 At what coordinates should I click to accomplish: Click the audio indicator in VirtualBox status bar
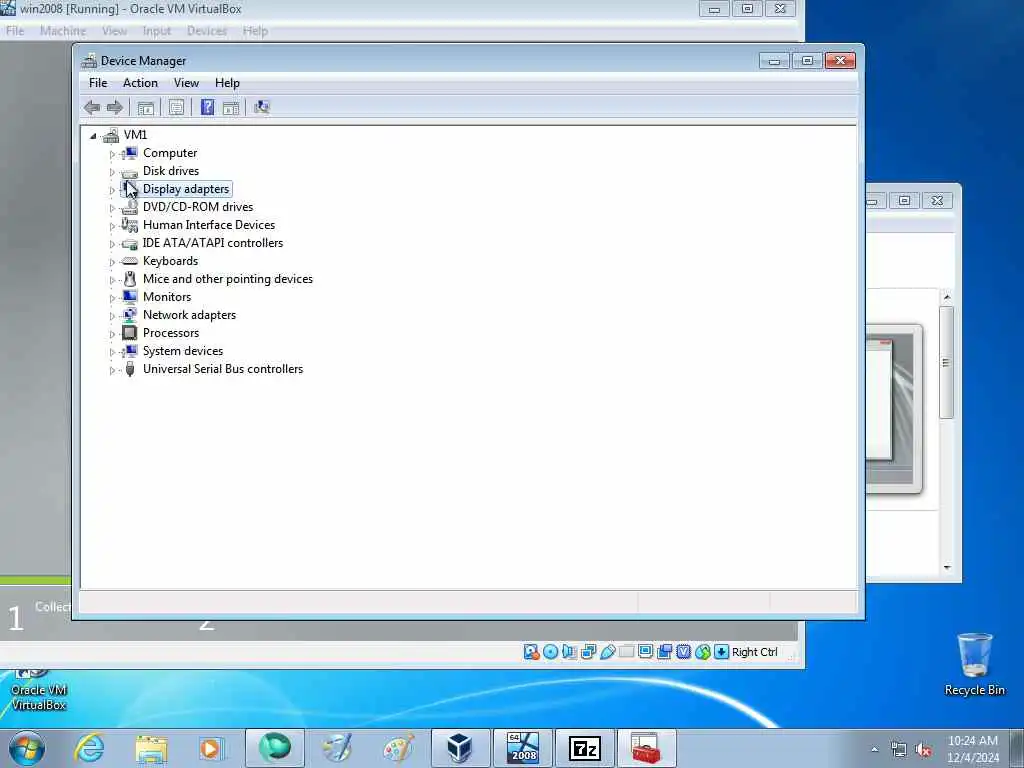pos(569,652)
